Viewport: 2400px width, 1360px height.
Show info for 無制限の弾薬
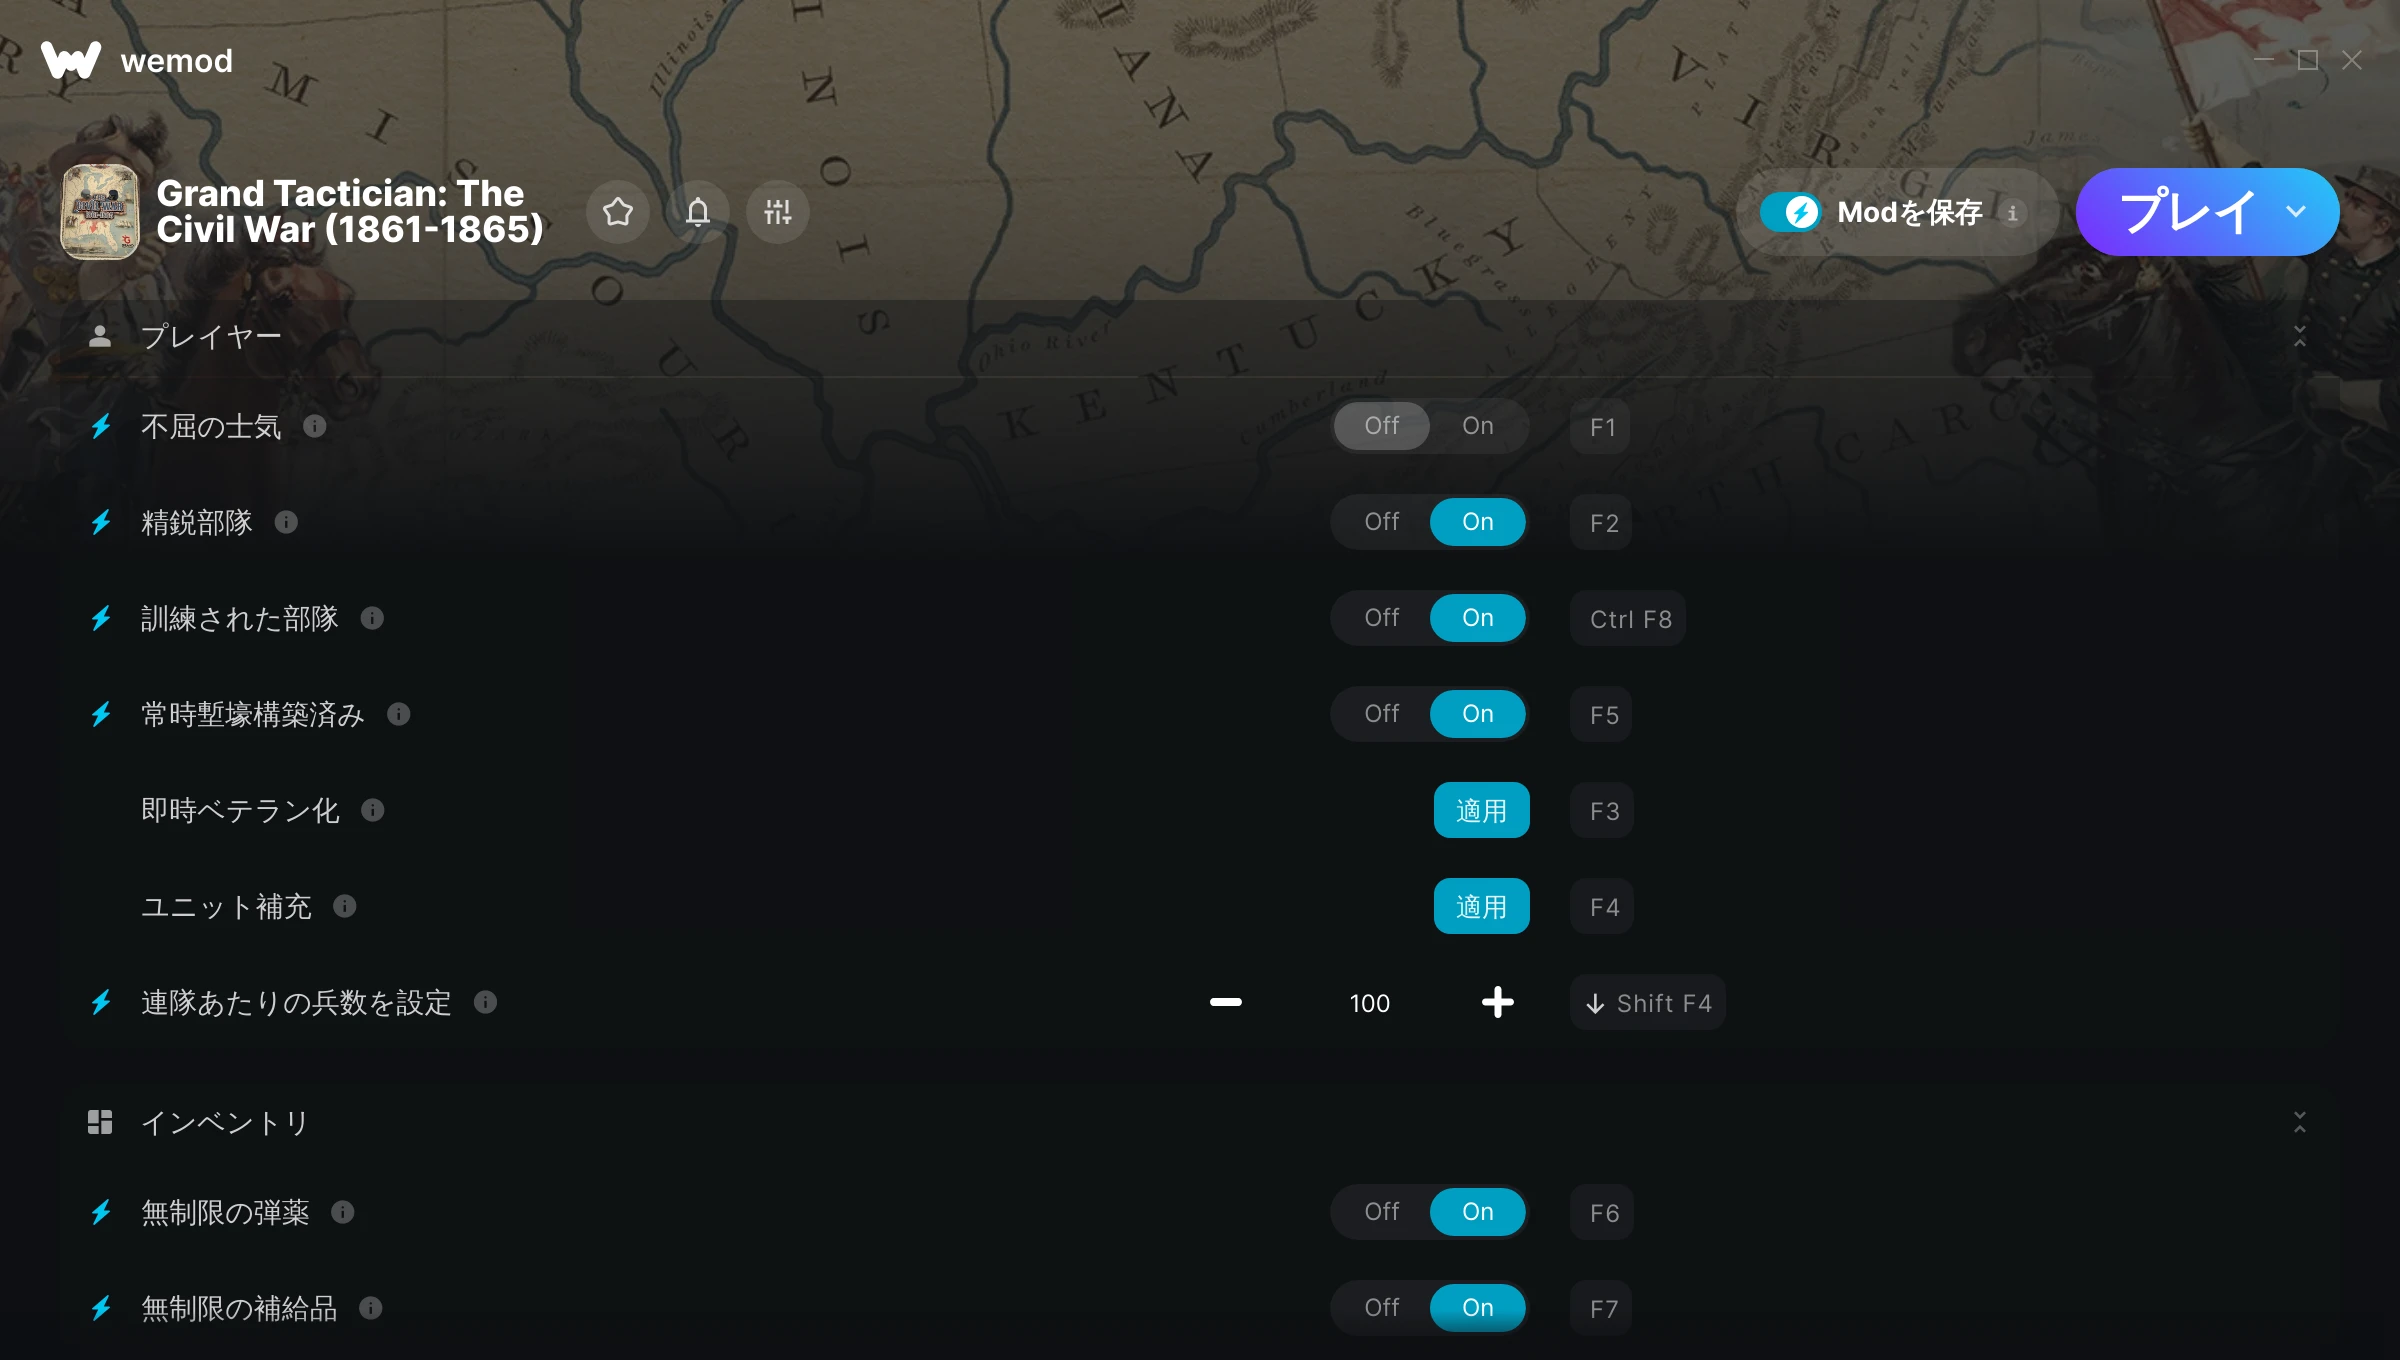[343, 1212]
